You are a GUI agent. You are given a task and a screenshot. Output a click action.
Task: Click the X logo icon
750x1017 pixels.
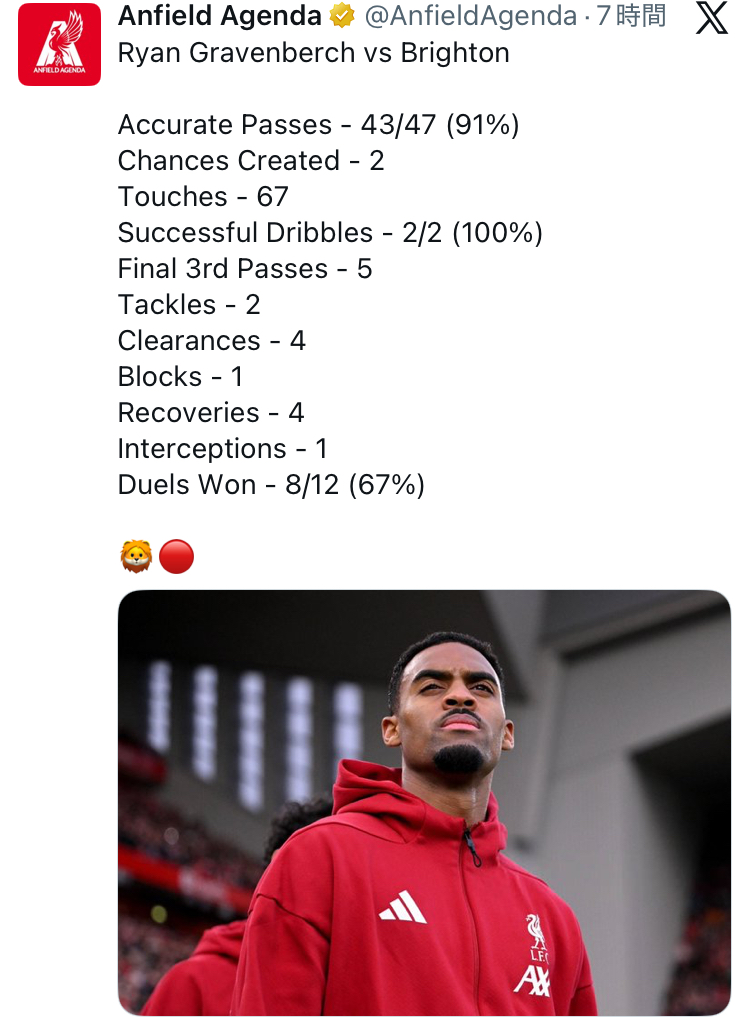711,17
